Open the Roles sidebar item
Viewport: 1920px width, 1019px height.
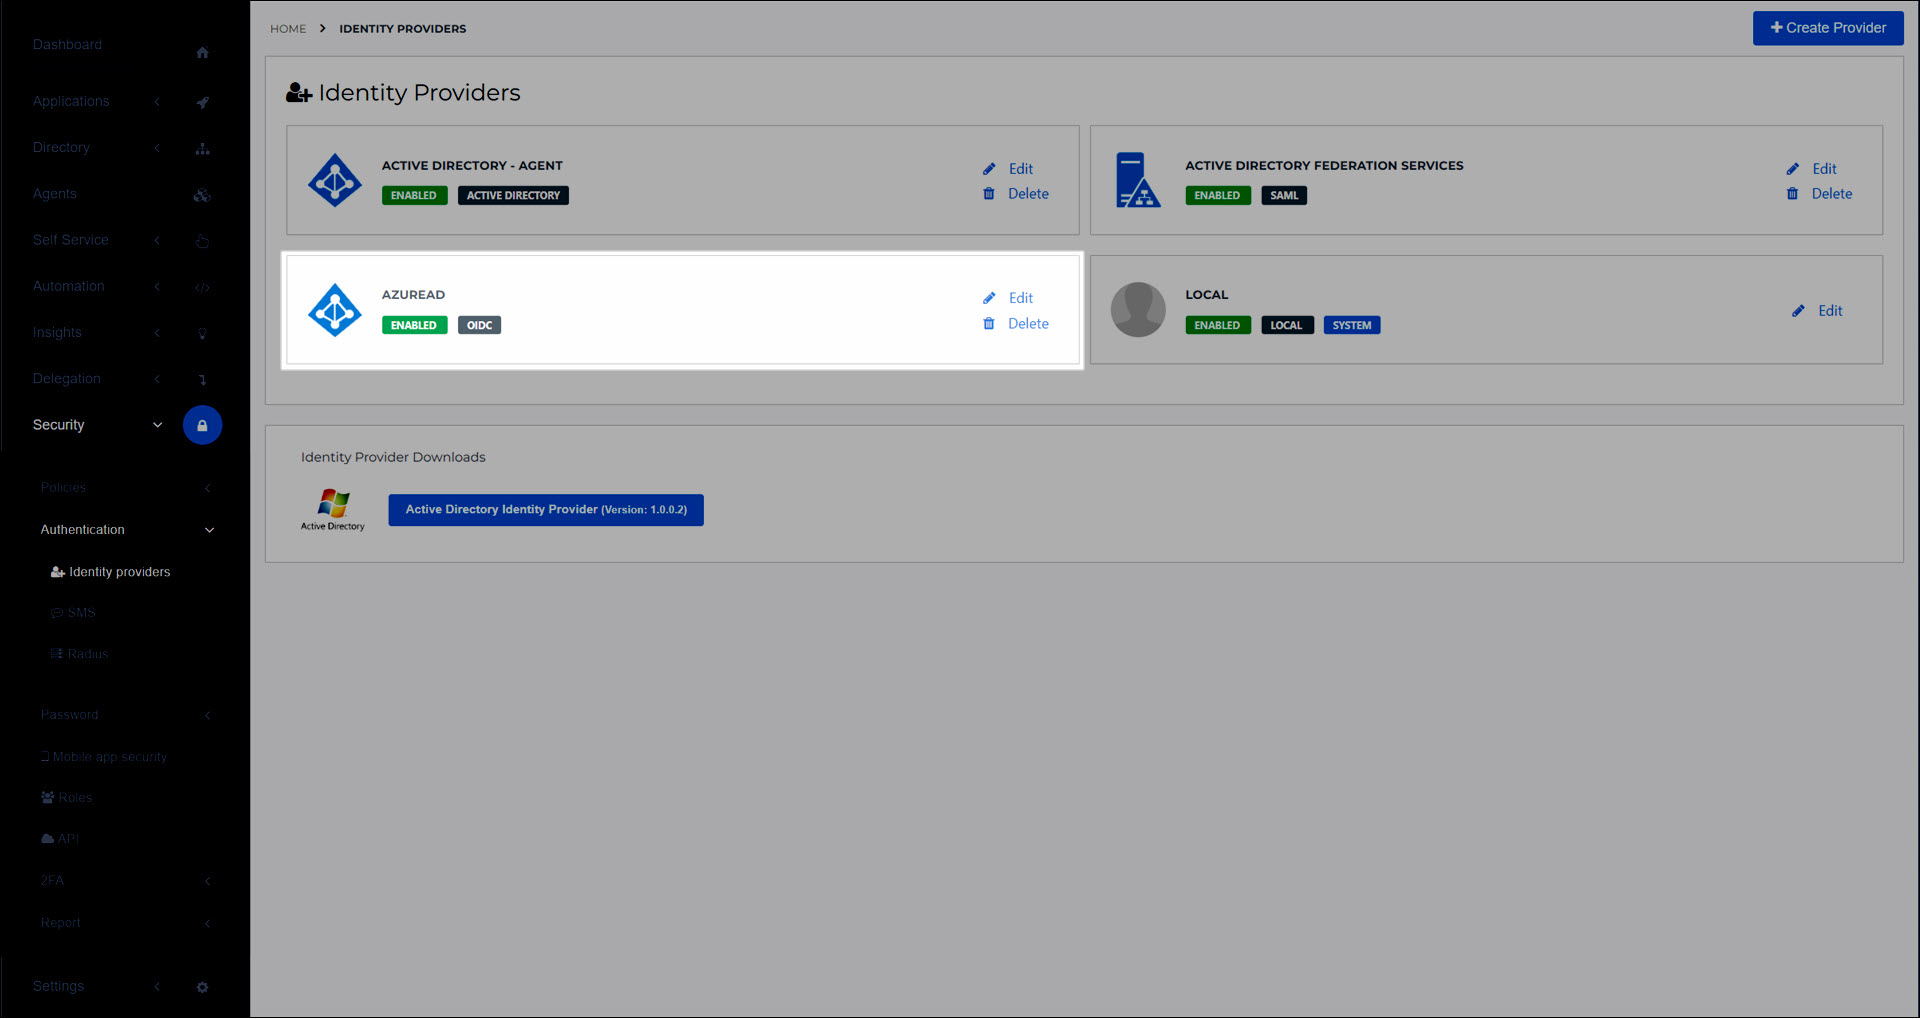pyautogui.click(x=66, y=798)
